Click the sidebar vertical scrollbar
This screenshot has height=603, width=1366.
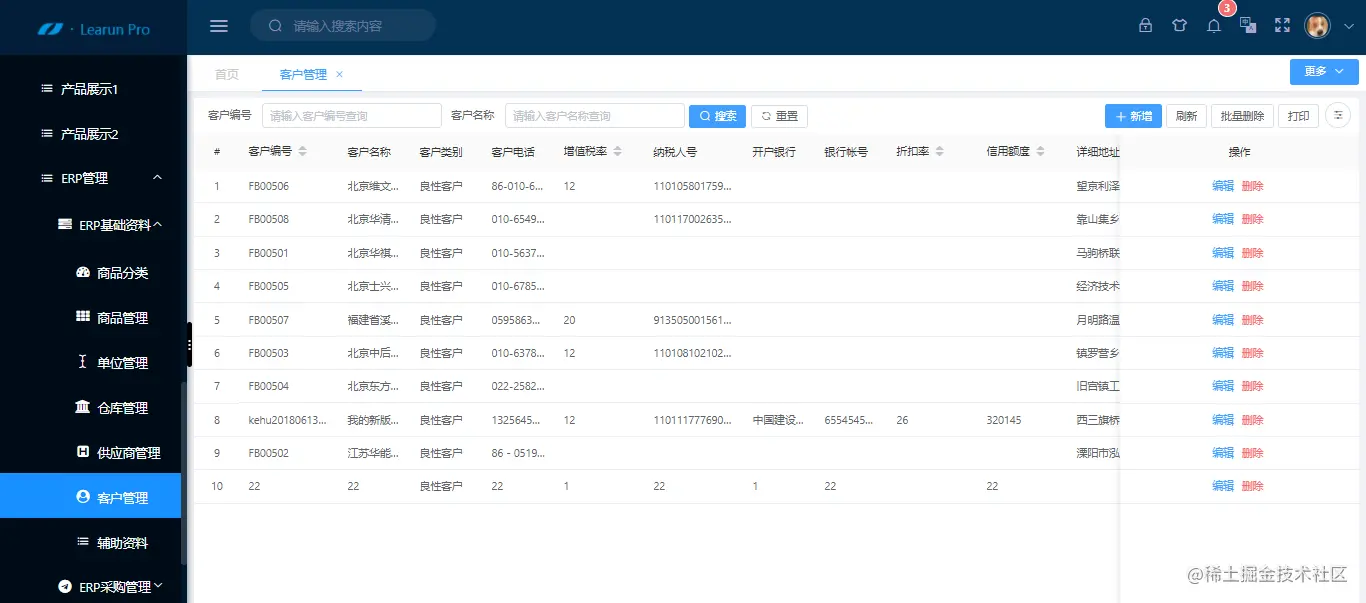pos(183,472)
